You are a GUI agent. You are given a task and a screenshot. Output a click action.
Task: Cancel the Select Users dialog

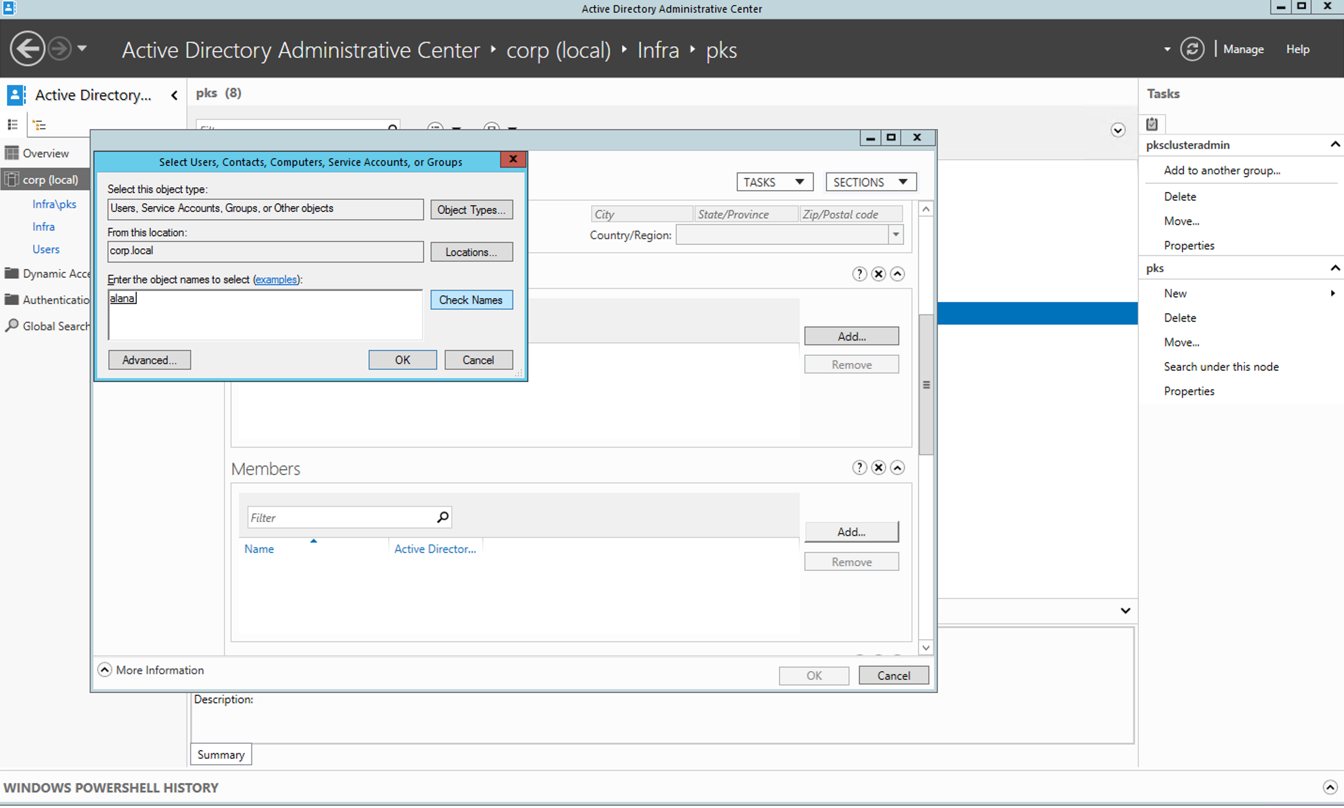point(478,360)
